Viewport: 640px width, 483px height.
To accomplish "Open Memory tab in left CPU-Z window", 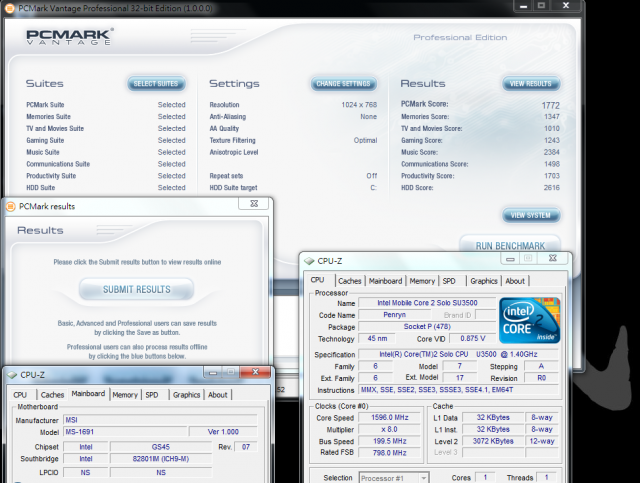I will [125, 395].
